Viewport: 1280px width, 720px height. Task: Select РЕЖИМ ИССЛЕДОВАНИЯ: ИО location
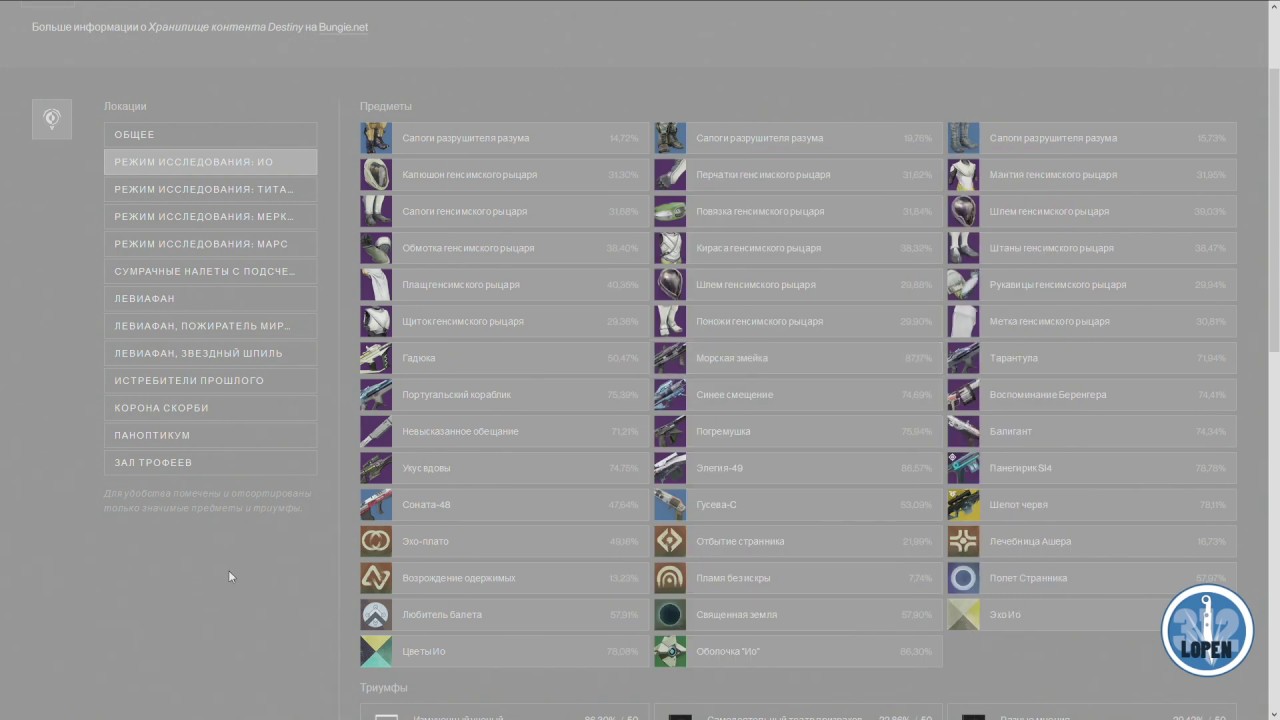(211, 162)
